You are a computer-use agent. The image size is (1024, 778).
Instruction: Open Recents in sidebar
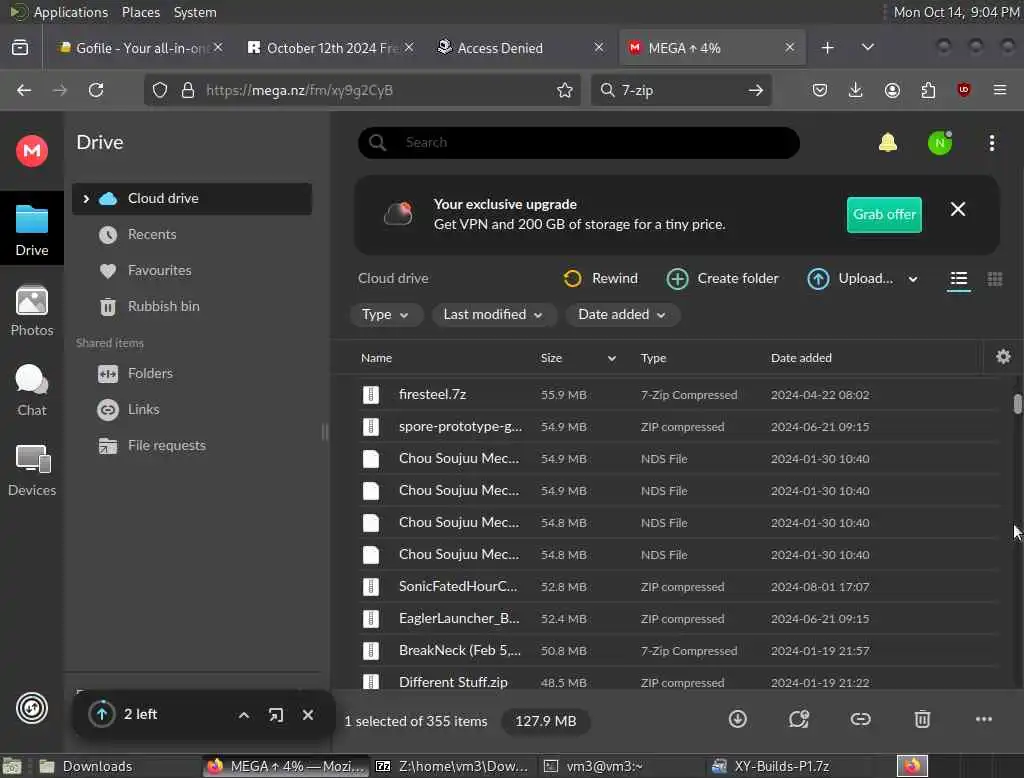pos(191,235)
